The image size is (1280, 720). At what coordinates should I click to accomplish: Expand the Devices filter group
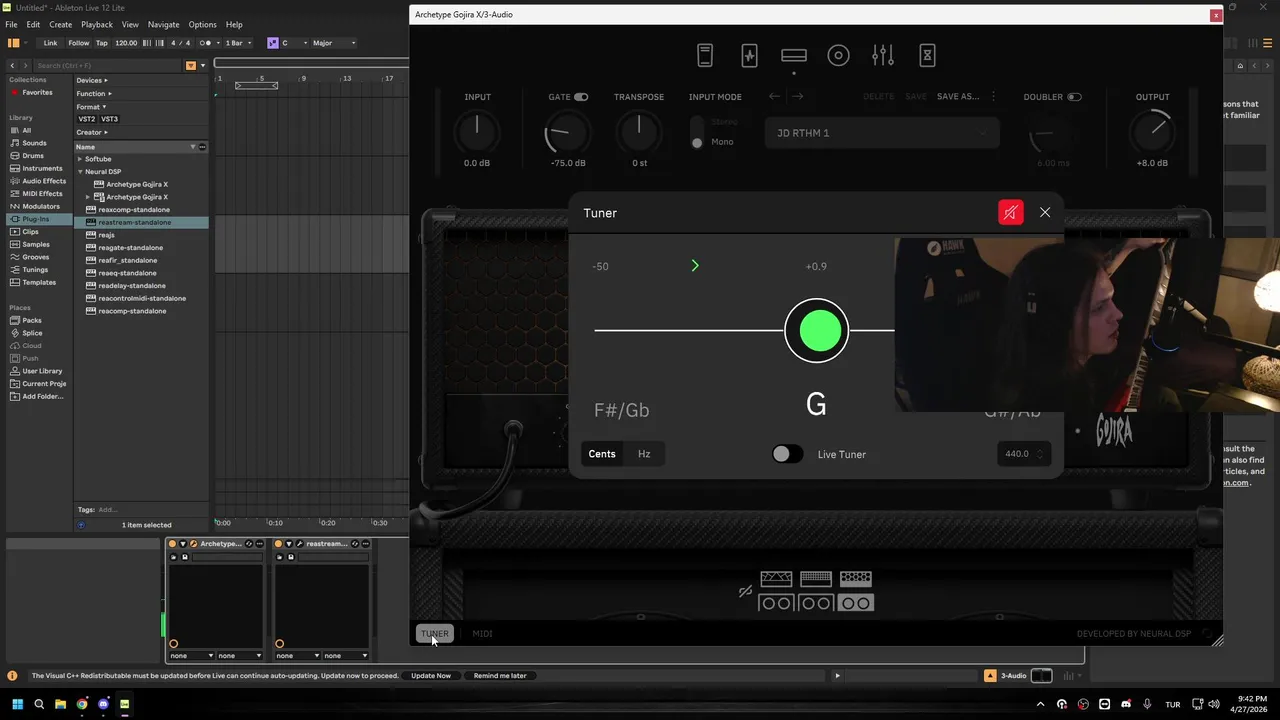pos(92,80)
